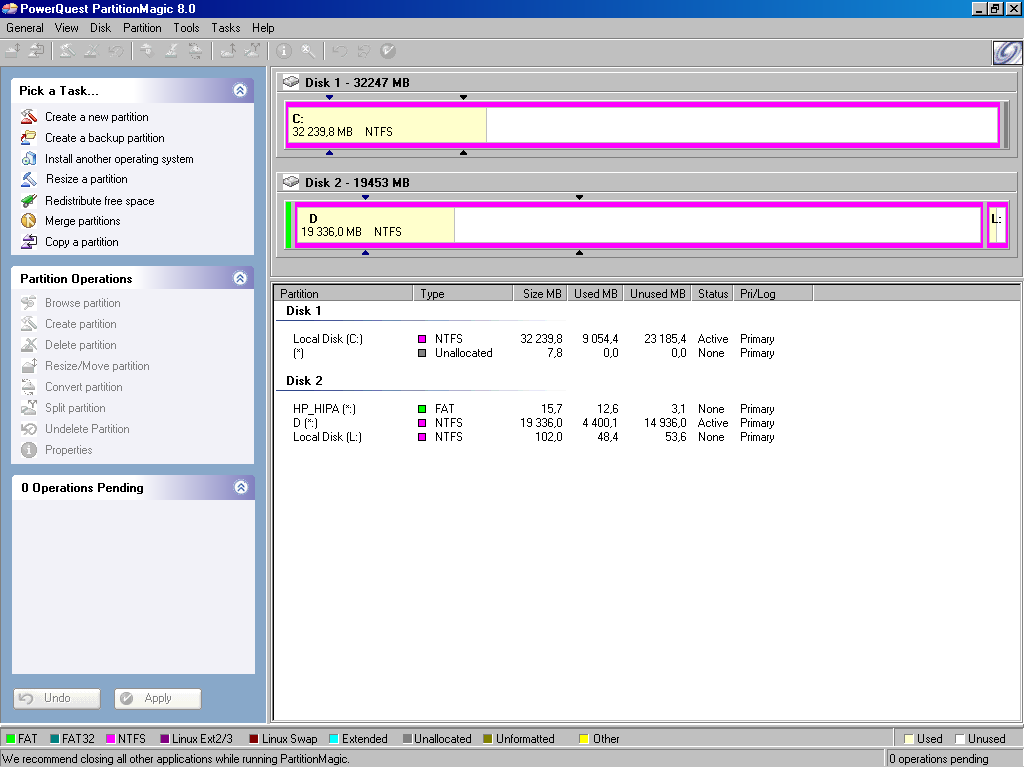1024x768 pixels.
Task: Collapse the 0 Operations Pending panel
Action: (x=240, y=487)
